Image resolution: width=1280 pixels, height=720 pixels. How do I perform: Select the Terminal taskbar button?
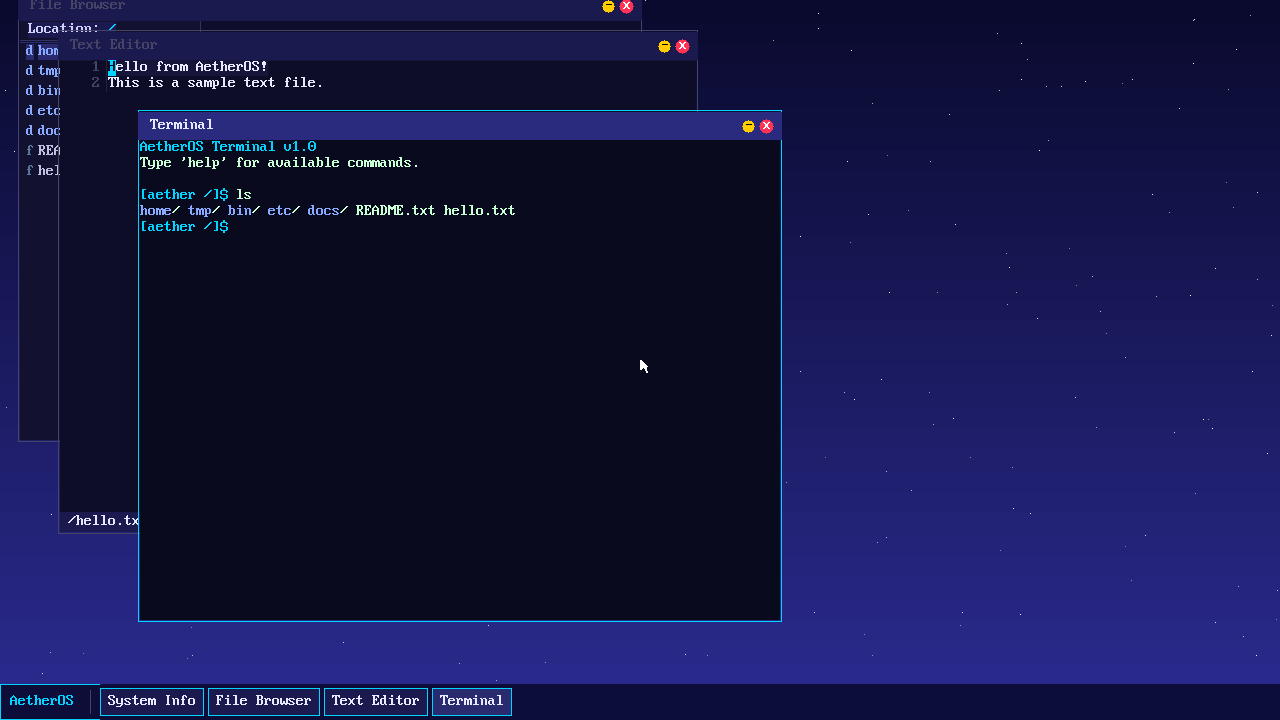(472, 701)
